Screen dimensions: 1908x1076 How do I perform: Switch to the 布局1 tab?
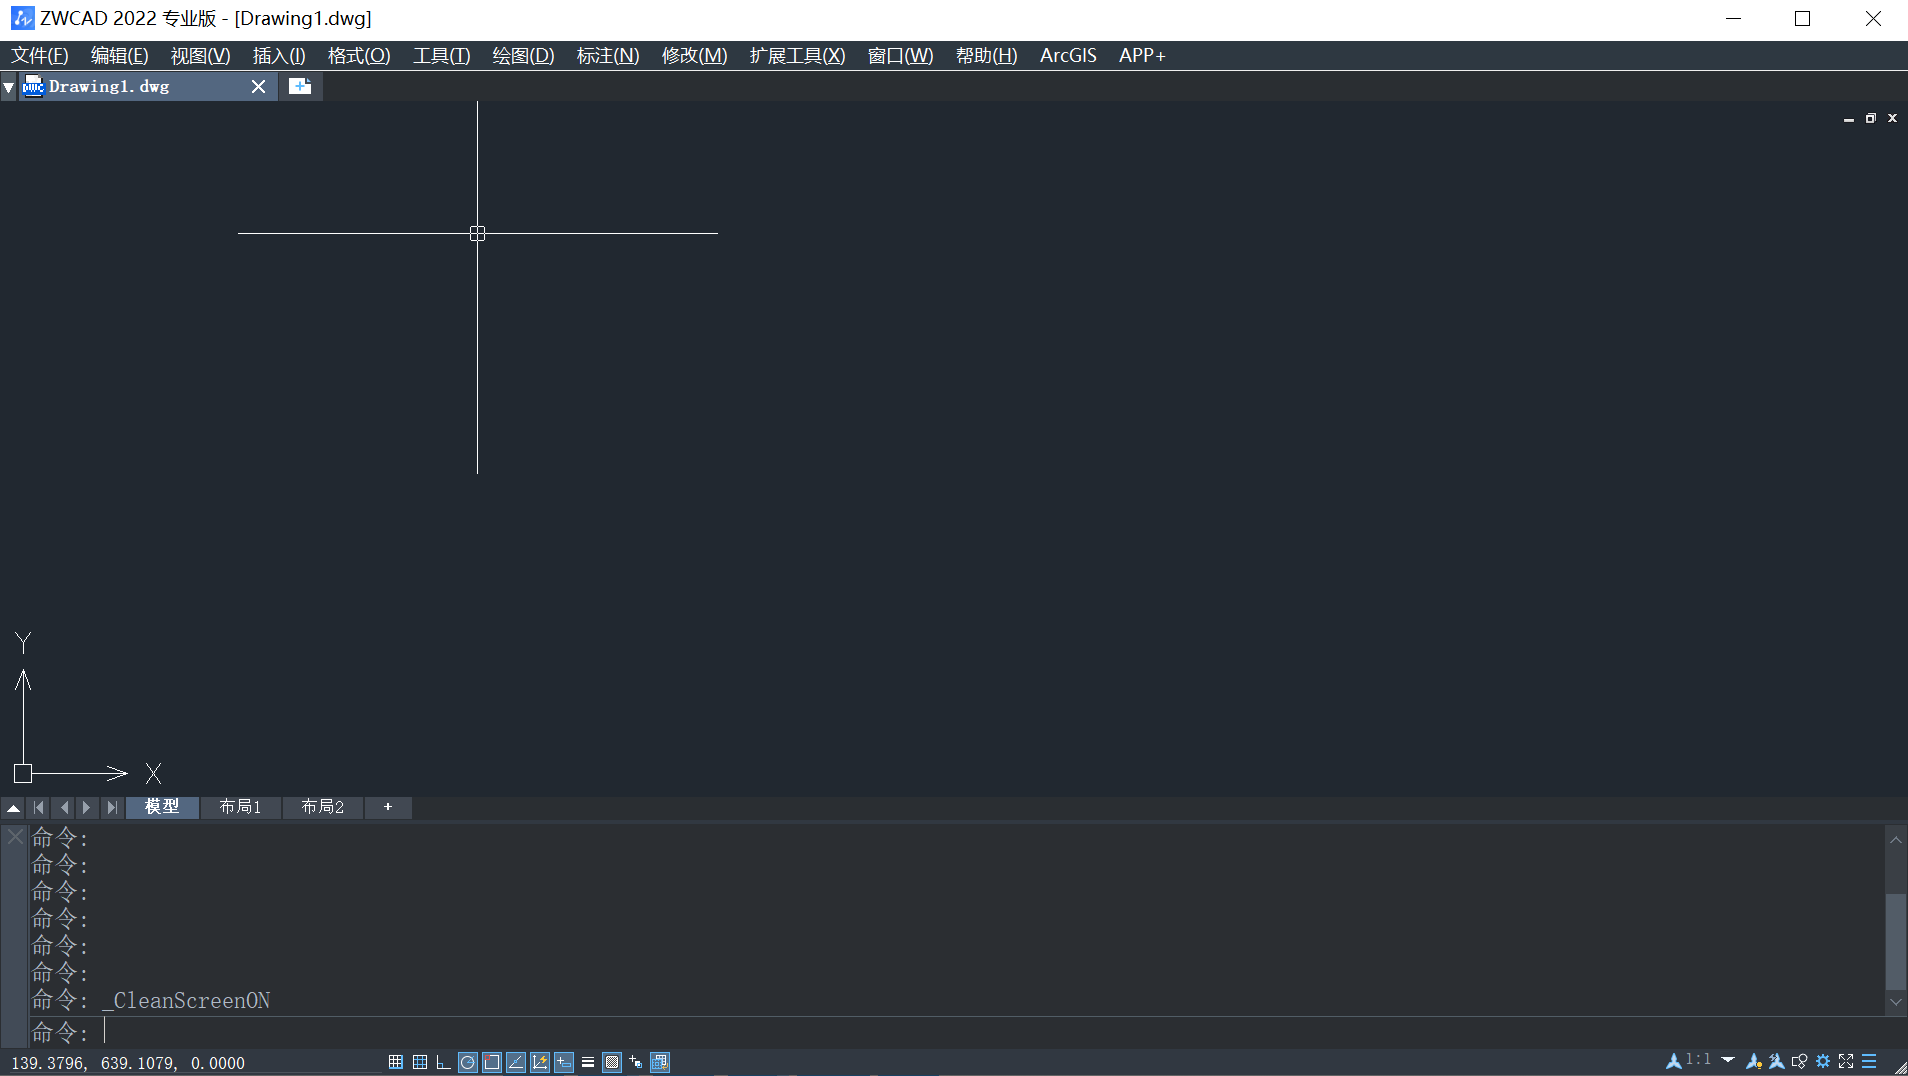point(240,807)
